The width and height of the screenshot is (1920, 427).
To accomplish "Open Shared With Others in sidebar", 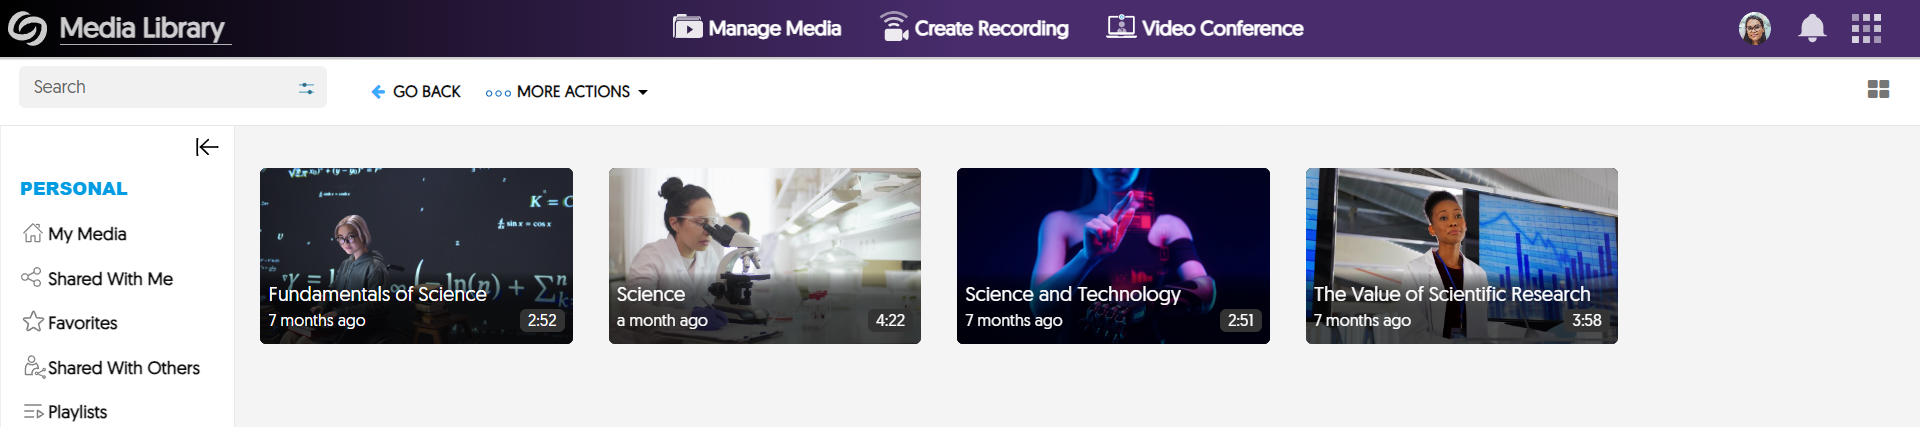I will point(123,368).
